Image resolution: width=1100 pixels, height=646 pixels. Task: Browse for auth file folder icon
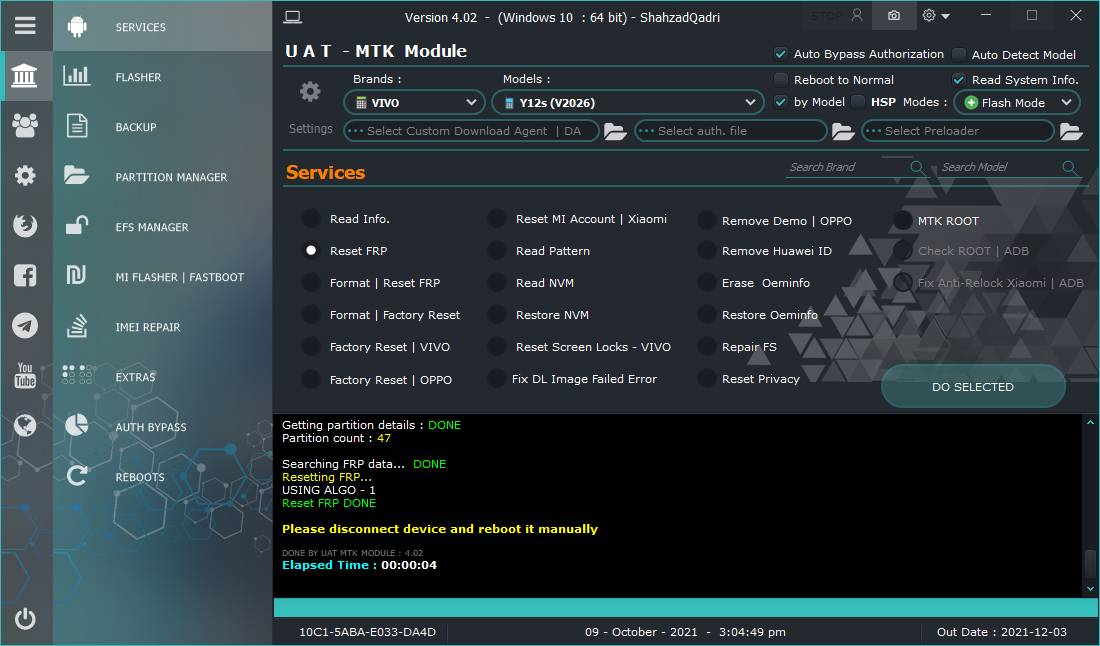pos(843,131)
